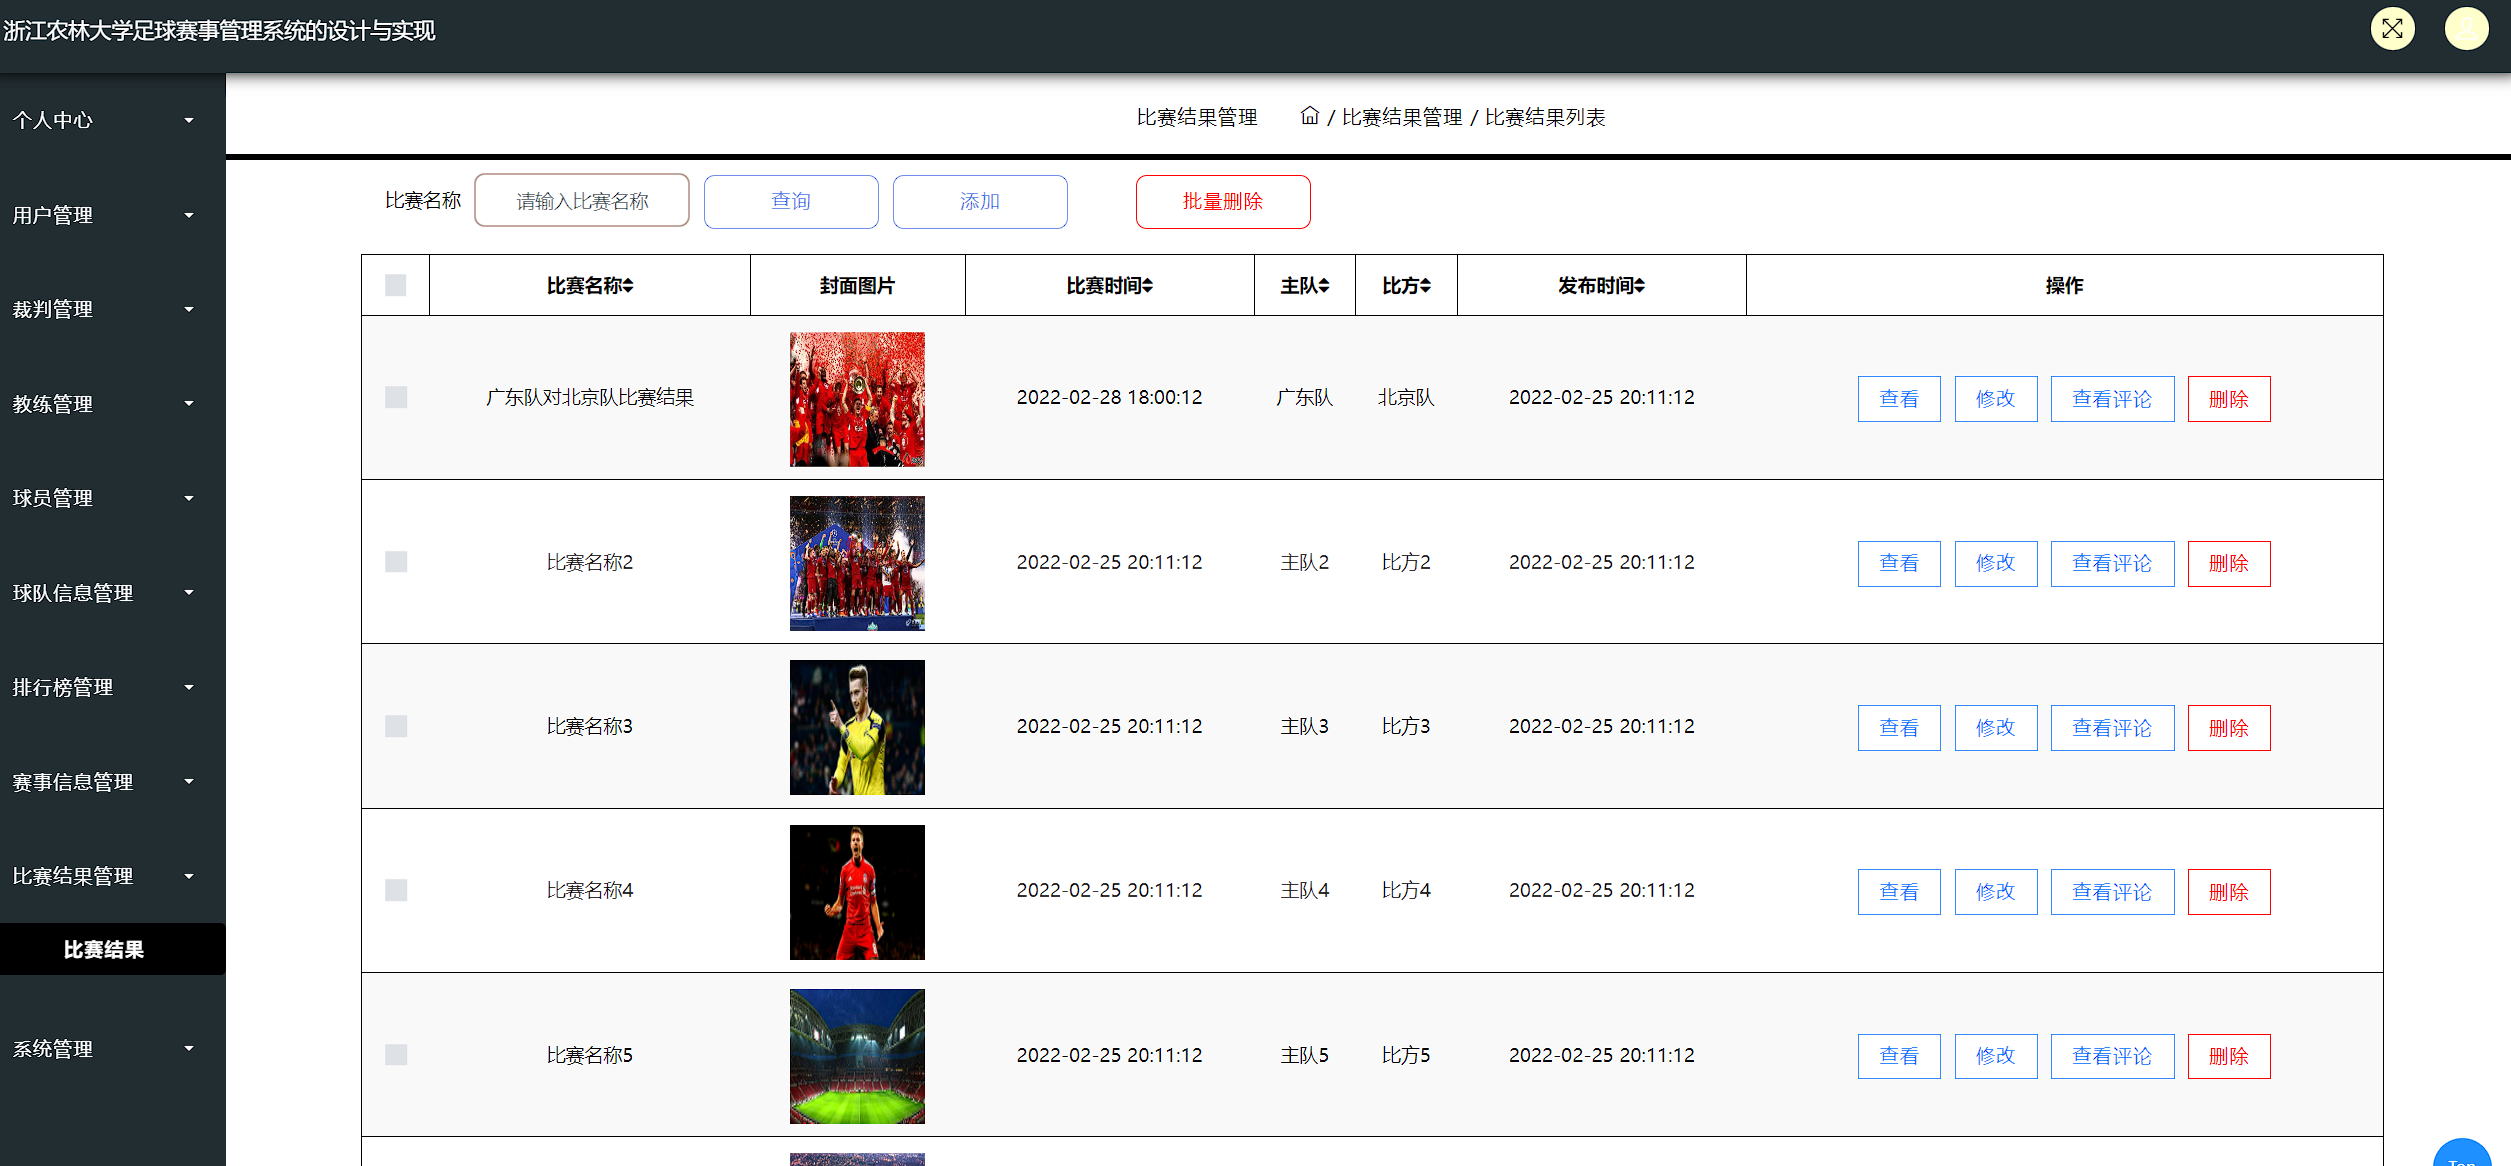
Task: Expand 系统管理 sidebar menu
Action: 103,1049
